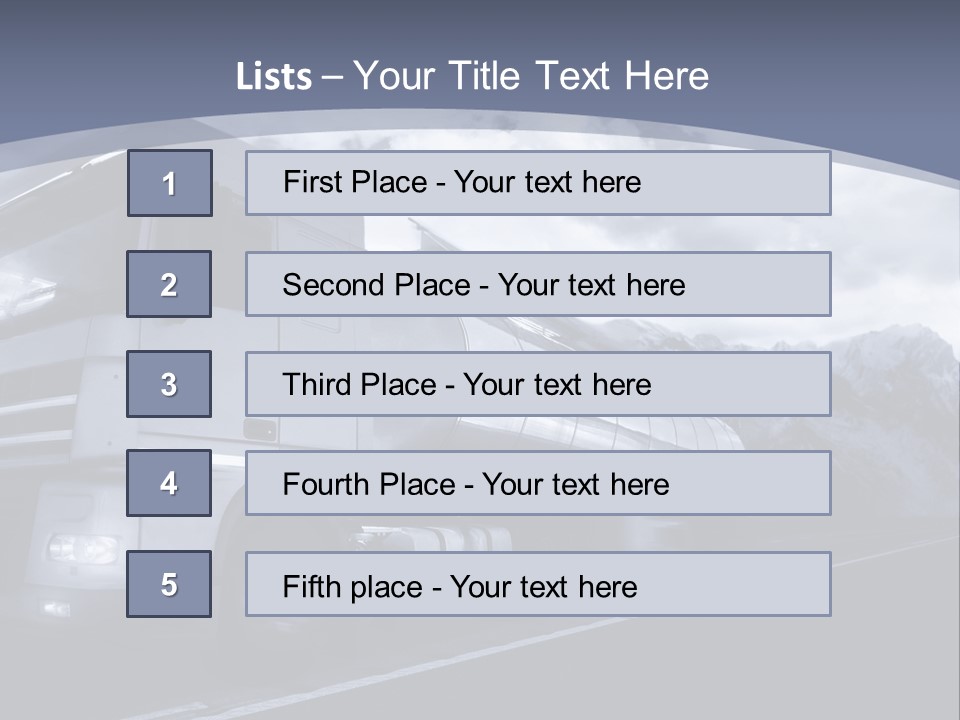
Task: Click the number 2 box
Action: [x=169, y=284]
